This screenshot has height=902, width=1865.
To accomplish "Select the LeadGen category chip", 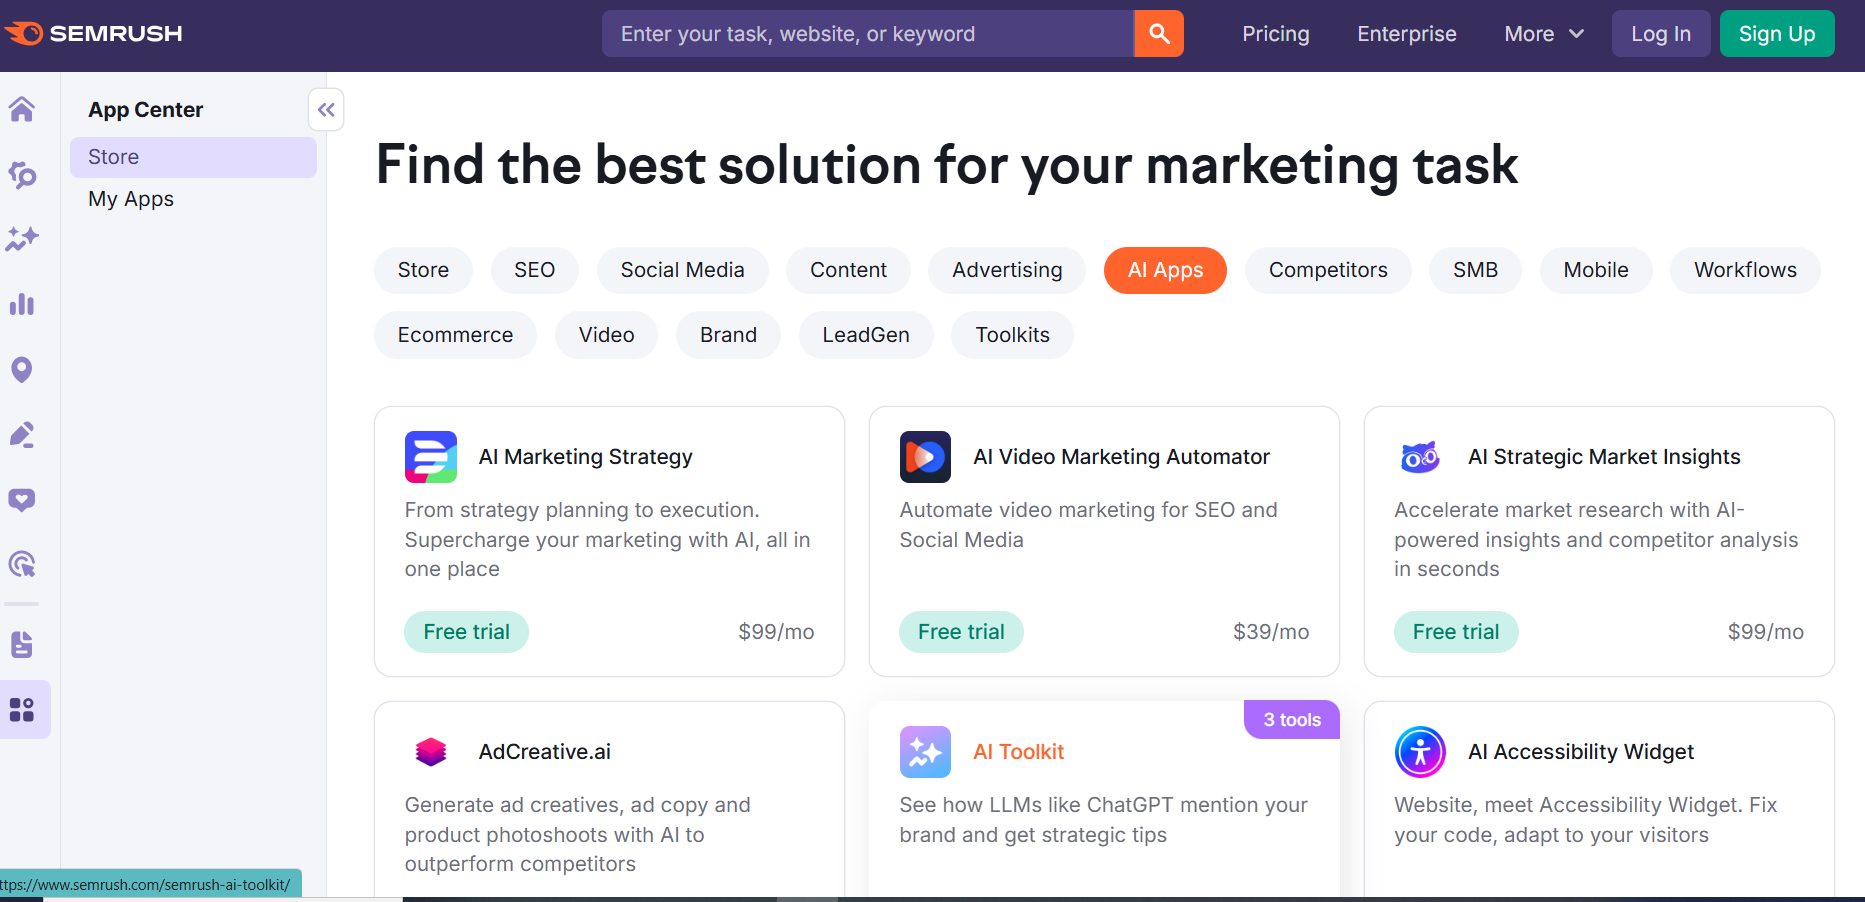I will pyautogui.click(x=866, y=335).
